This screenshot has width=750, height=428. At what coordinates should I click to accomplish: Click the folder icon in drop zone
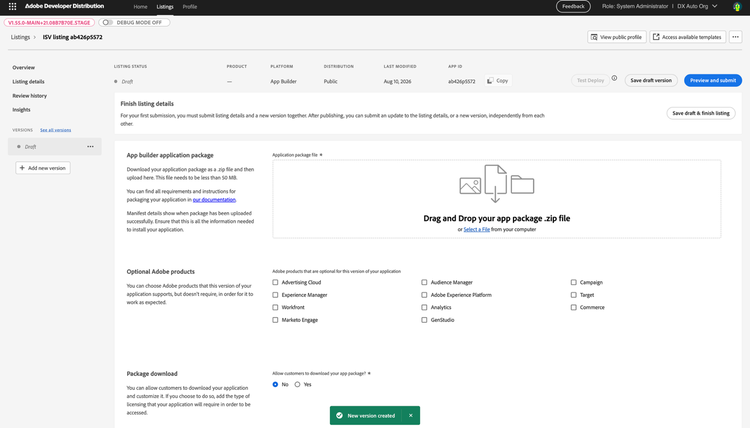522,185
